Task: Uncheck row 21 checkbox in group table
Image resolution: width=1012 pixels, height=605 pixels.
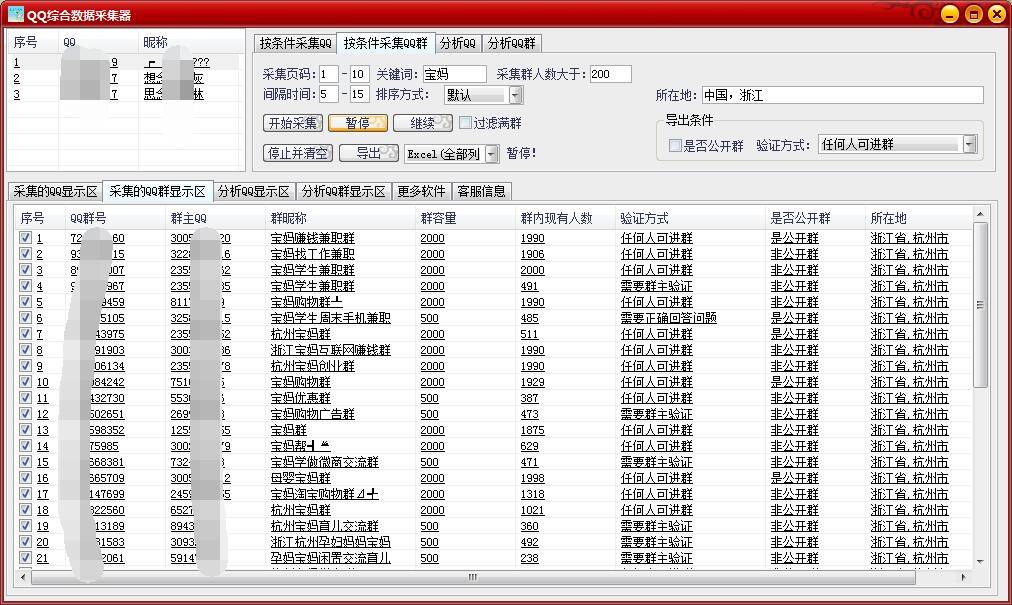Action: [x=25, y=558]
